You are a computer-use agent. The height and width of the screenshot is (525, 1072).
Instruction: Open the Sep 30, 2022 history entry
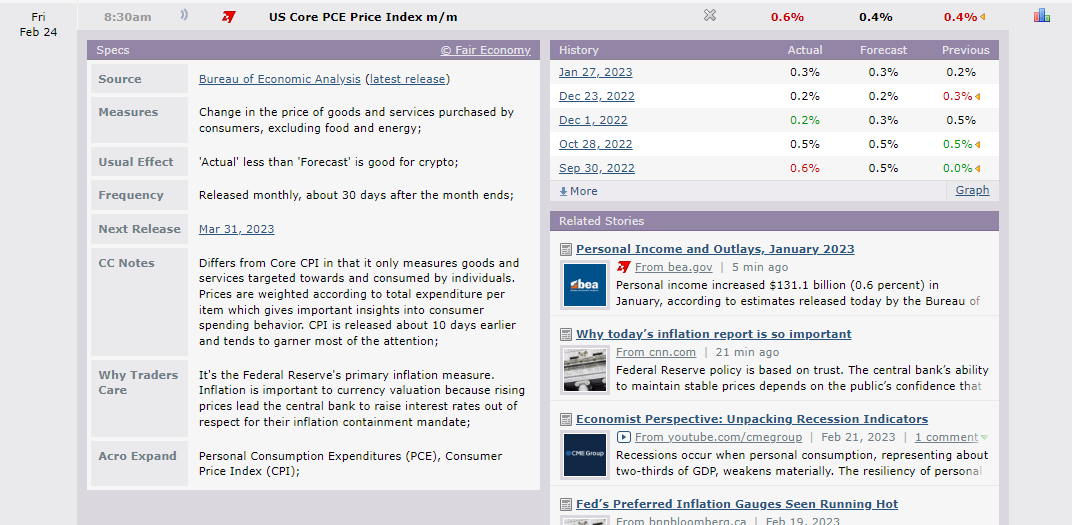[596, 168]
